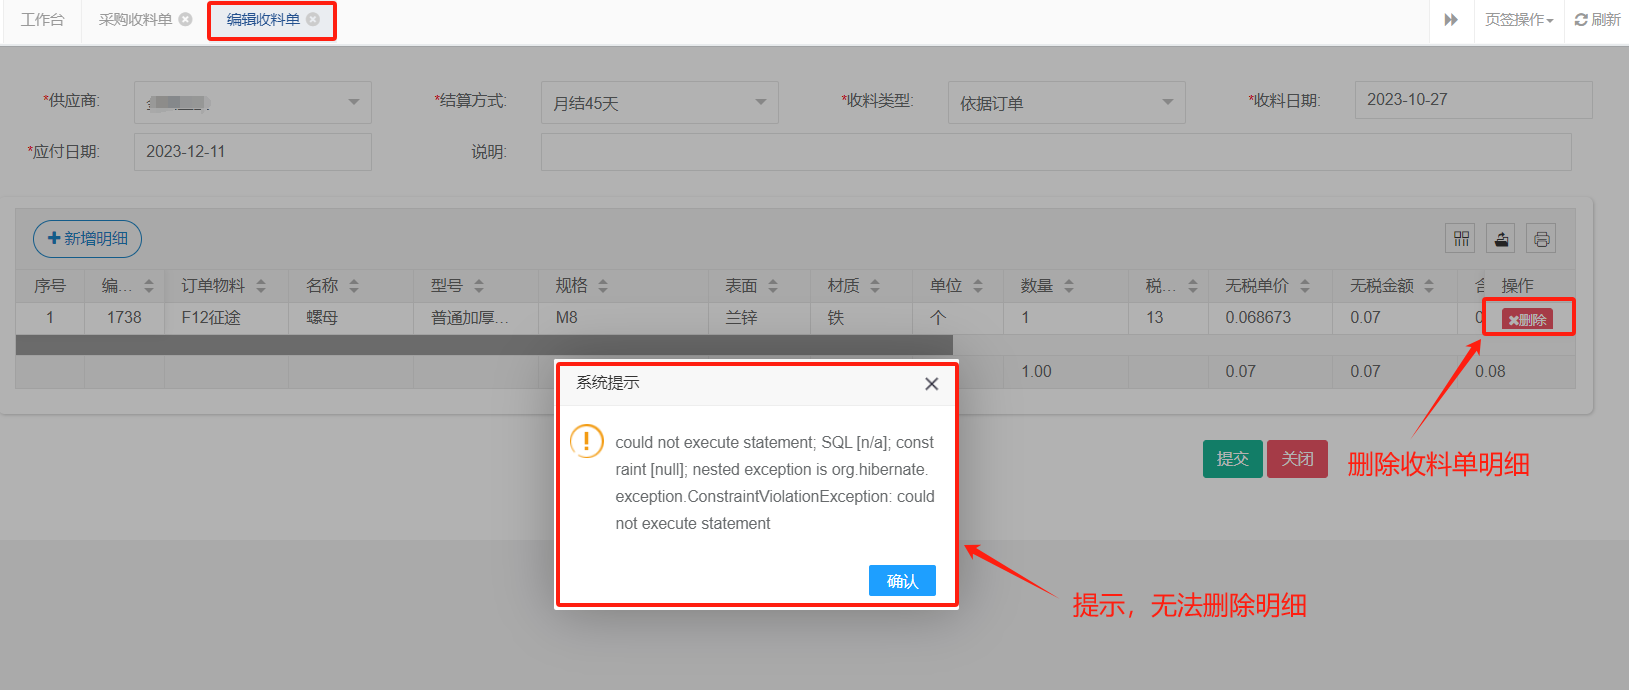Click the tab scroll forward arrows icon
Image resolution: width=1629 pixels, height=690 pixels.
pyautogui.click(x=1451, y=20)
